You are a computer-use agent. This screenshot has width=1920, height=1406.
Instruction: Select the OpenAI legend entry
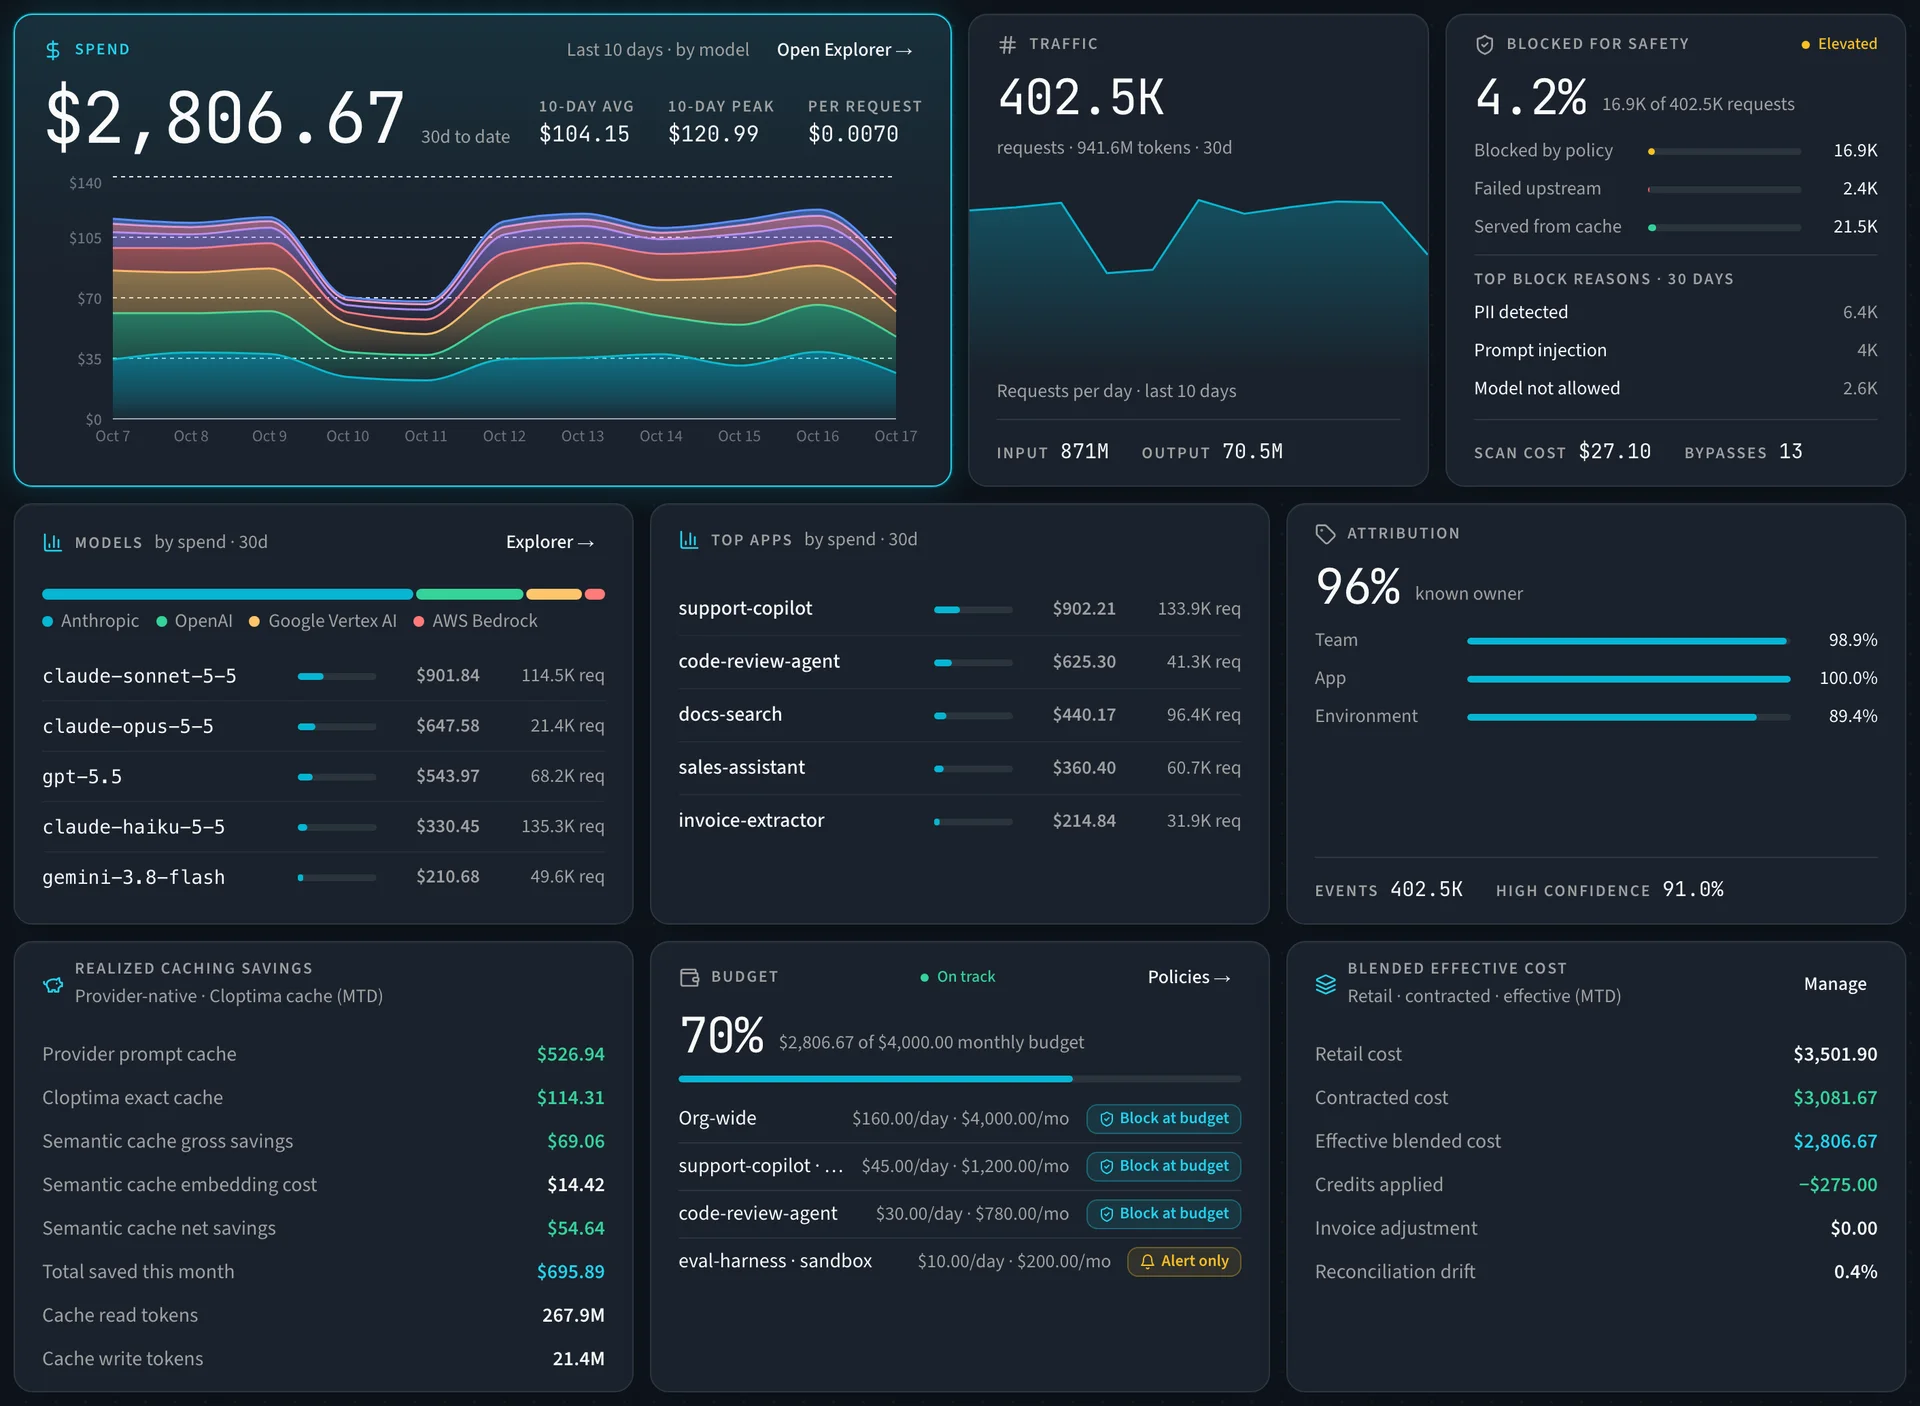coord(194,621)
